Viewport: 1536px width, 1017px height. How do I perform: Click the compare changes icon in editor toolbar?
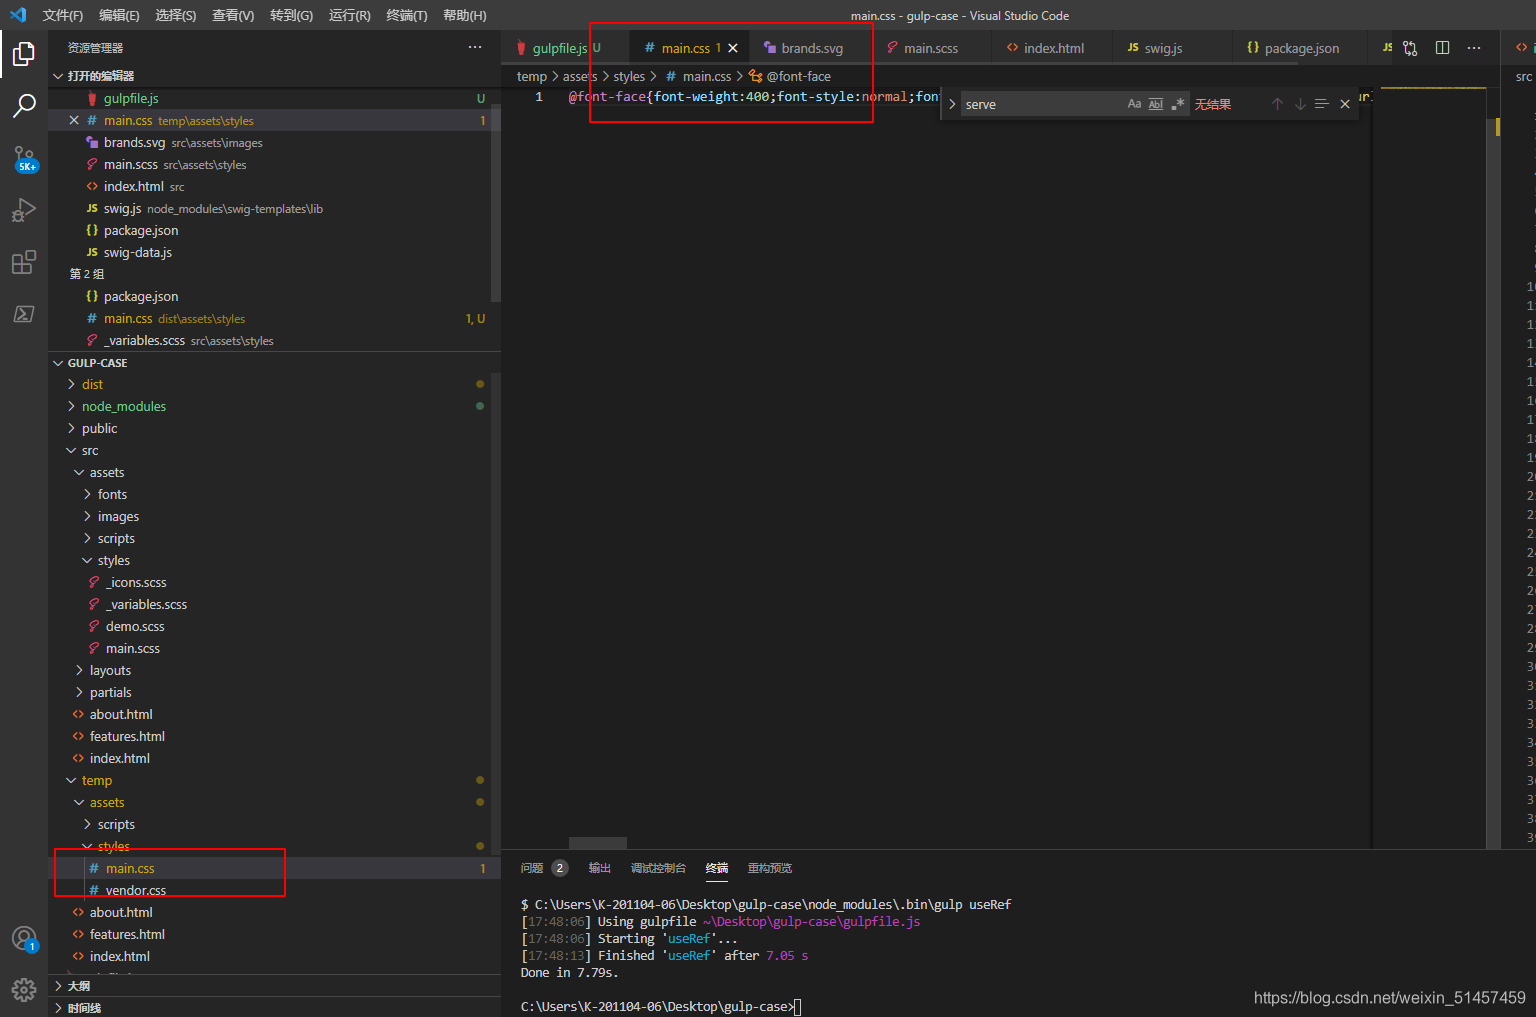(x=1410, y=48)
